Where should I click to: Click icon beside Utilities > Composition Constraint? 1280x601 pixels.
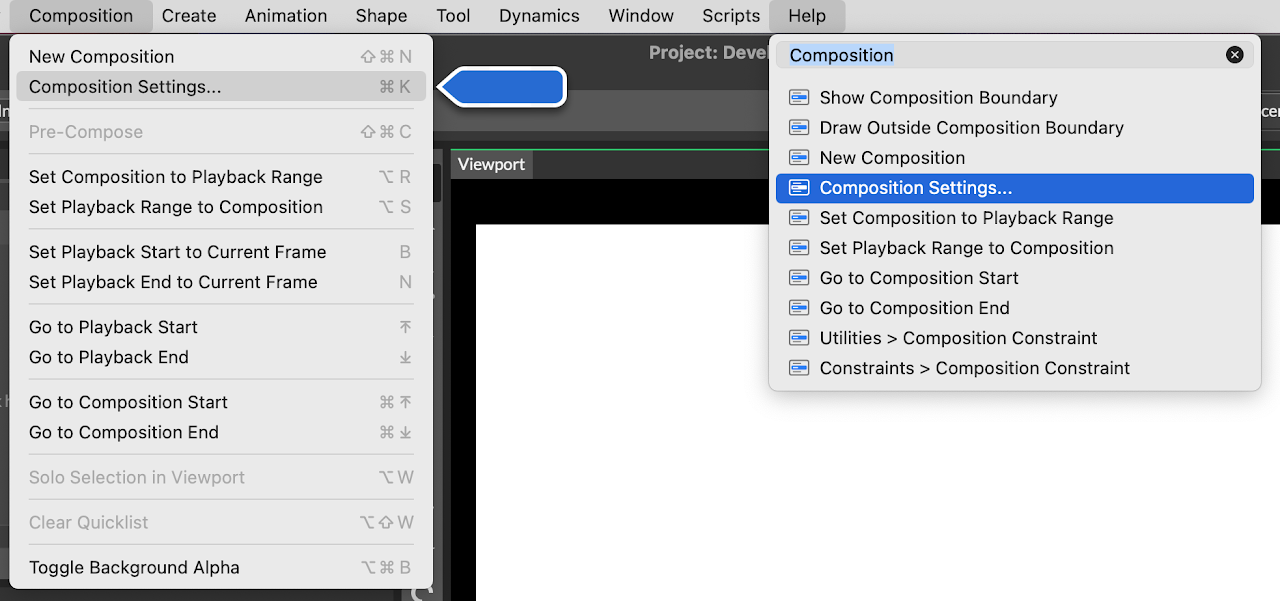coord(798,338)
